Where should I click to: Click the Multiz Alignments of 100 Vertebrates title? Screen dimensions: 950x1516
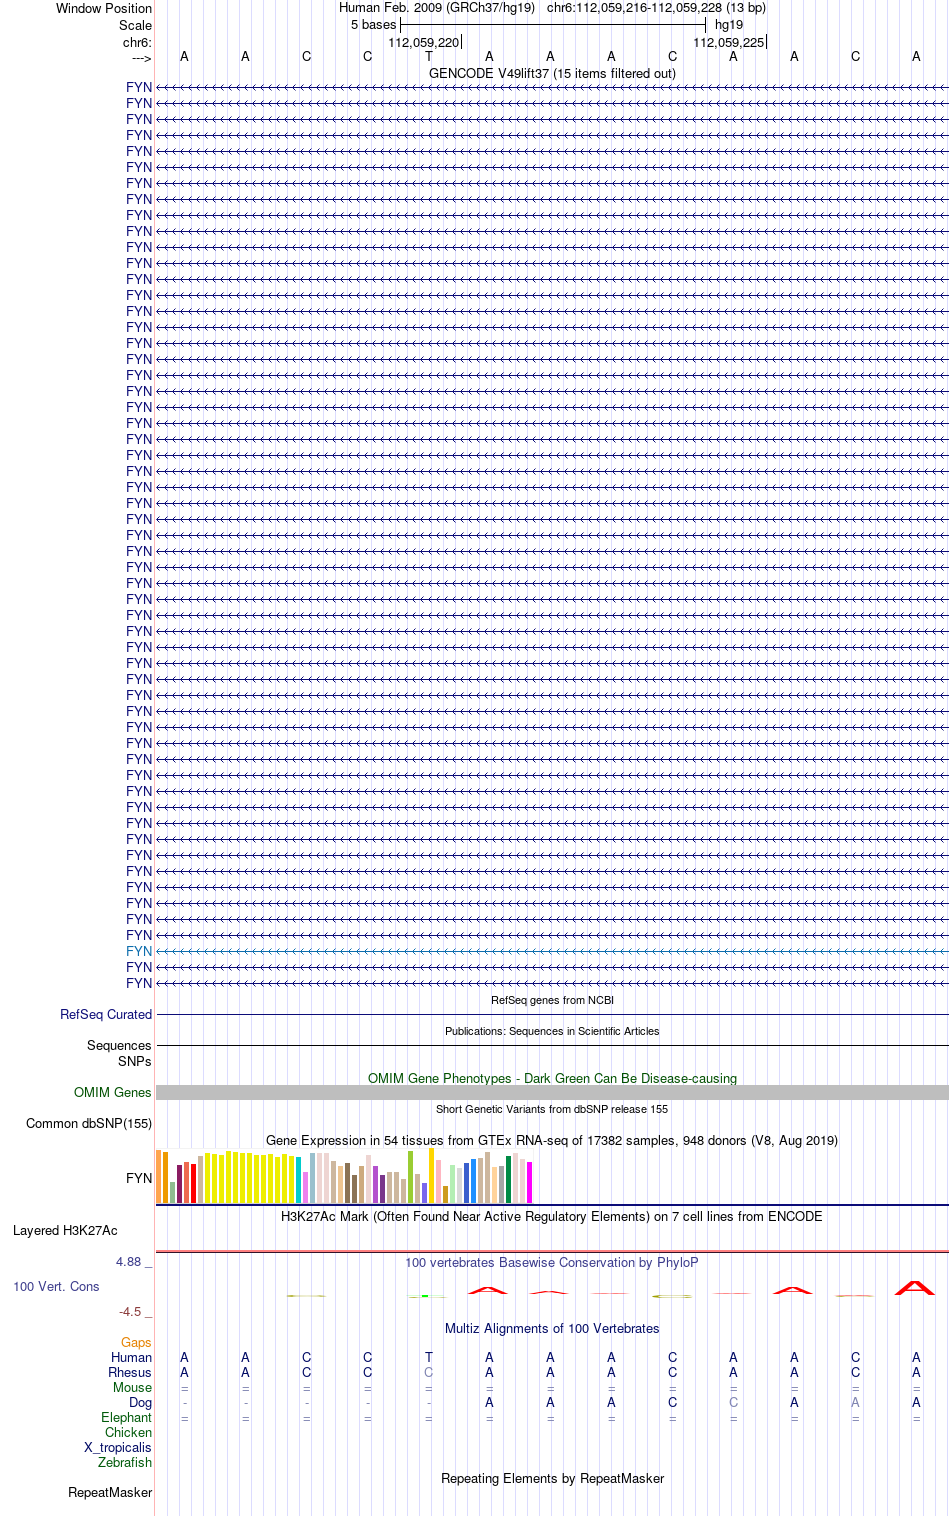(x=552, y=1328)
